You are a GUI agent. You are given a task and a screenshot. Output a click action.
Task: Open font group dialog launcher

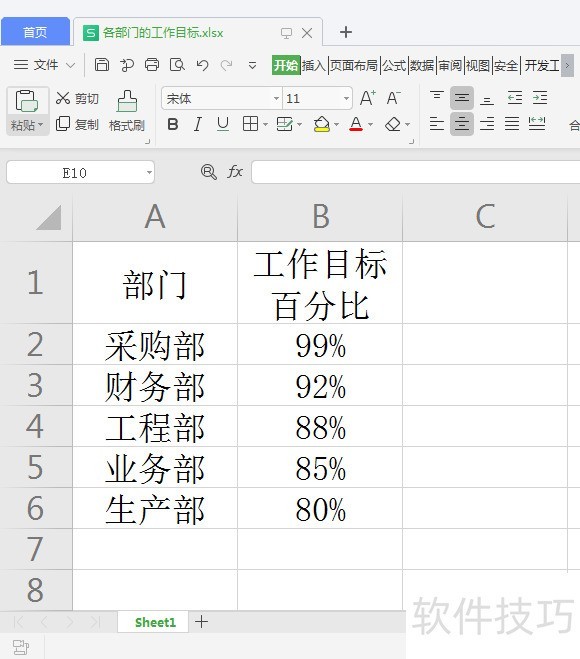[x=411, y=142]
